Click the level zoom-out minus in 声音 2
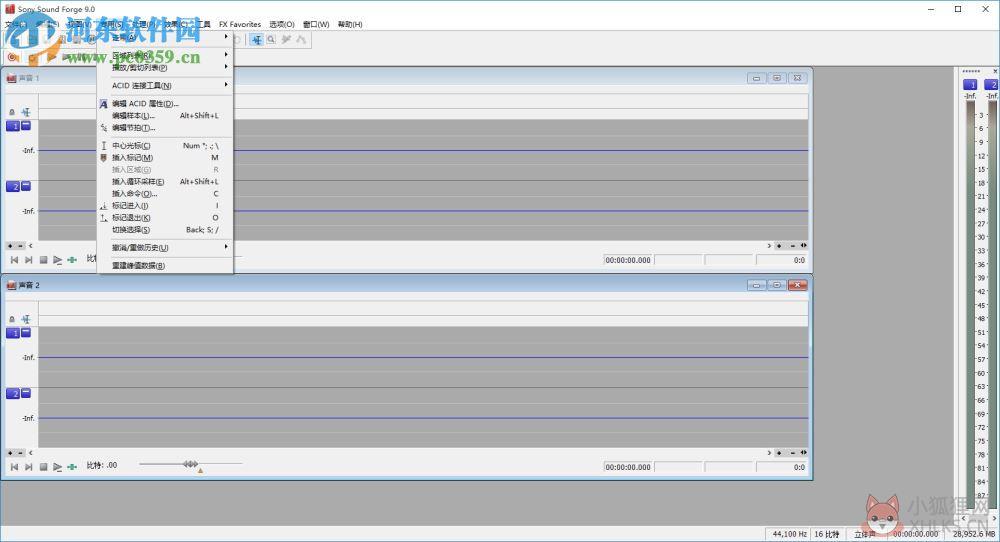 (x=20, y=453)
